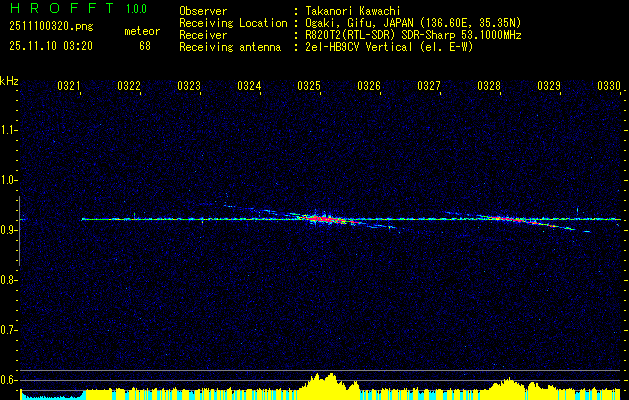Screen dimensions: 629x400
Task: Click time marker 0329
Action: point(549,85)
